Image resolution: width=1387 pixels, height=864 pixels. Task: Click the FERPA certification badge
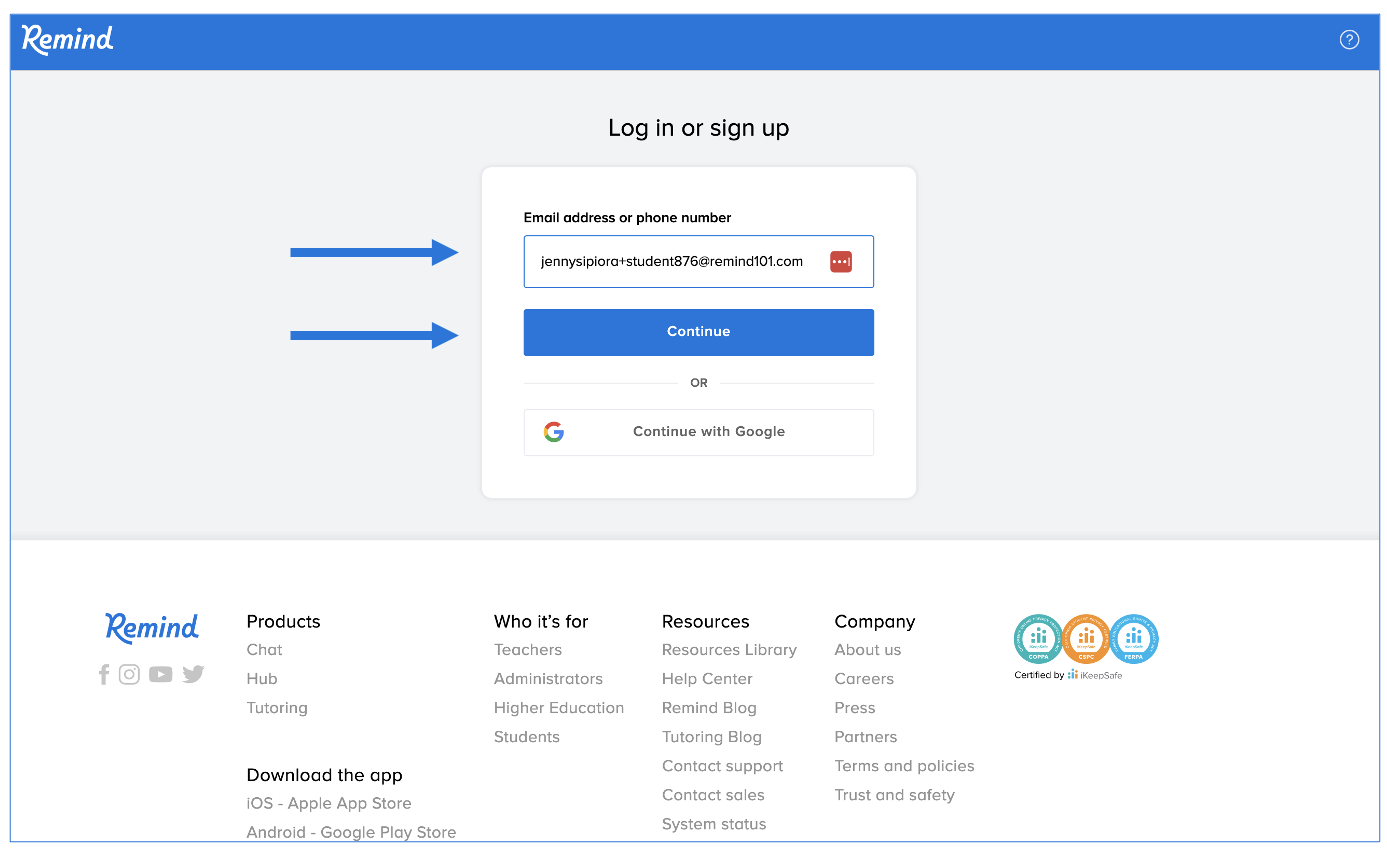[1134, 639]
